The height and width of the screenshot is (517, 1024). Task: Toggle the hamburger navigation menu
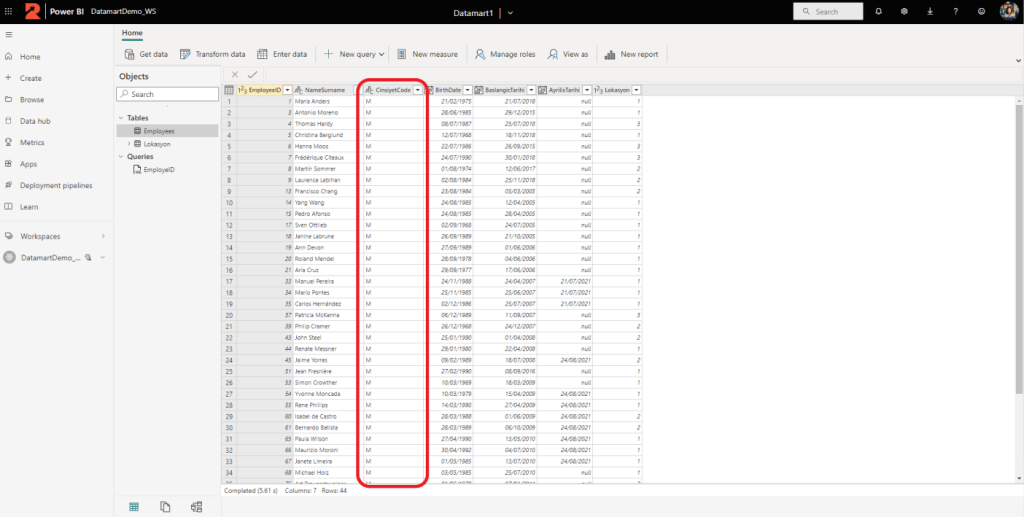point(9,35)
